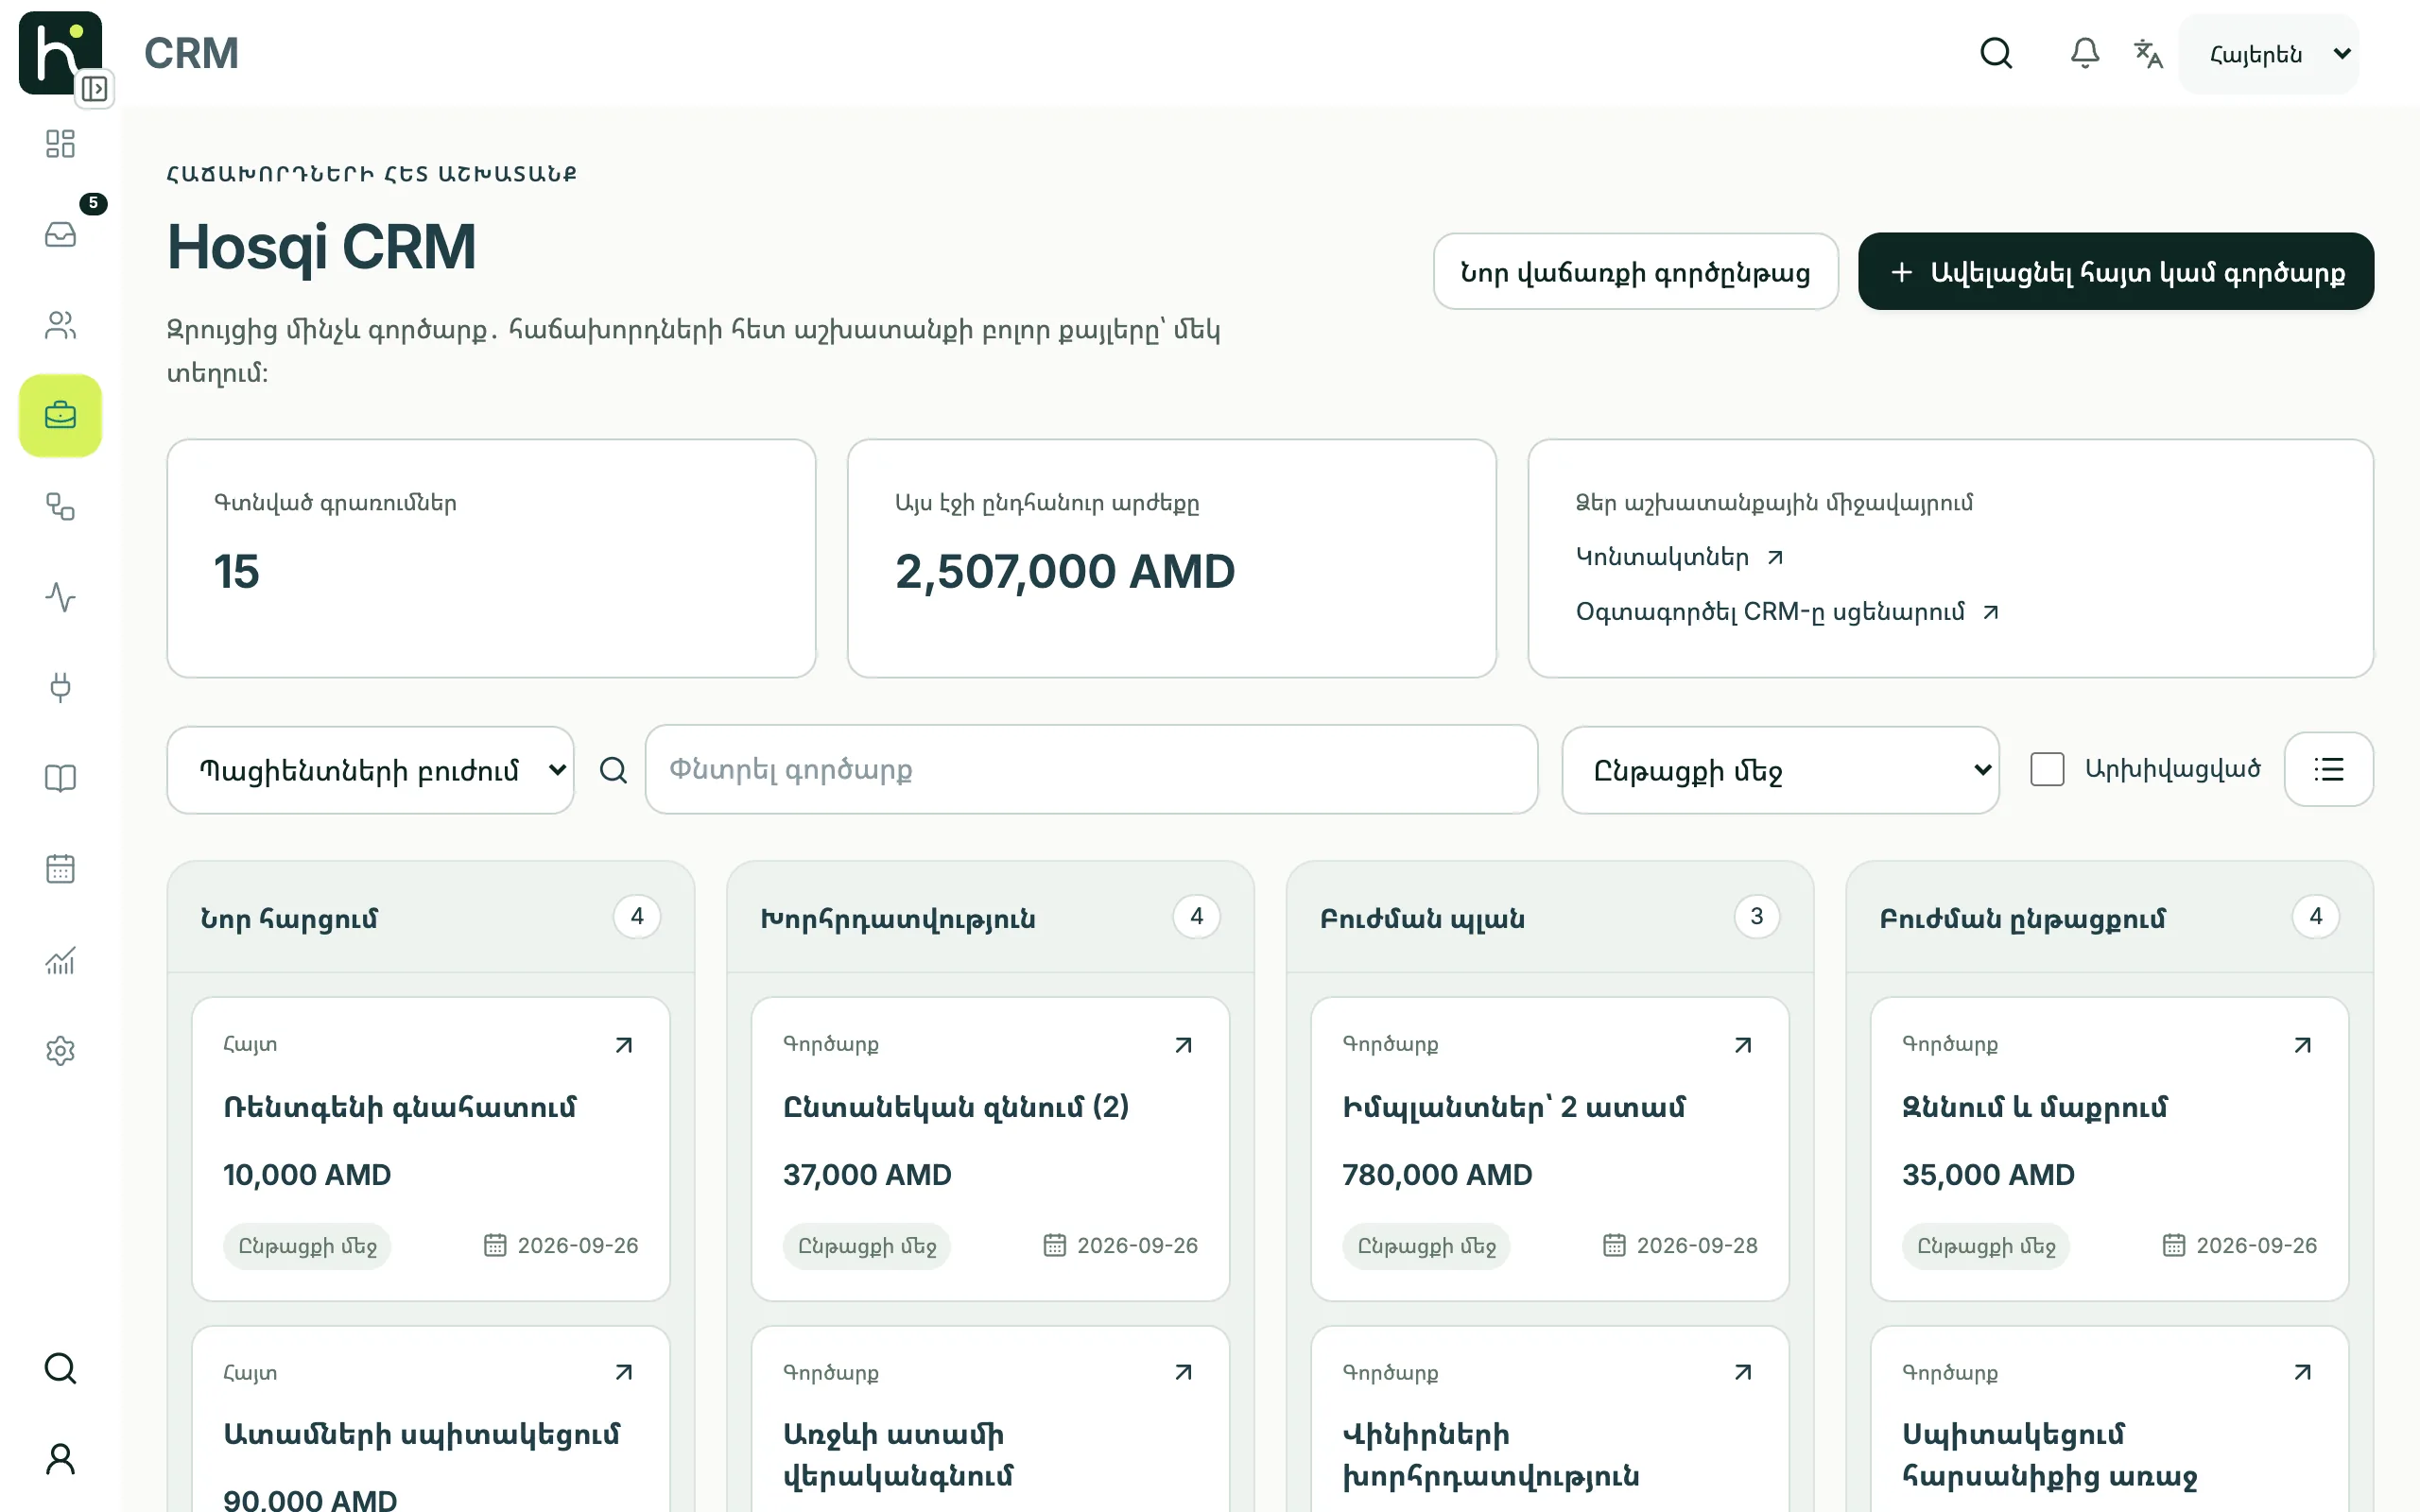
Task: Open the inbox with 5 notifications
Action: [x=60, y=235]
